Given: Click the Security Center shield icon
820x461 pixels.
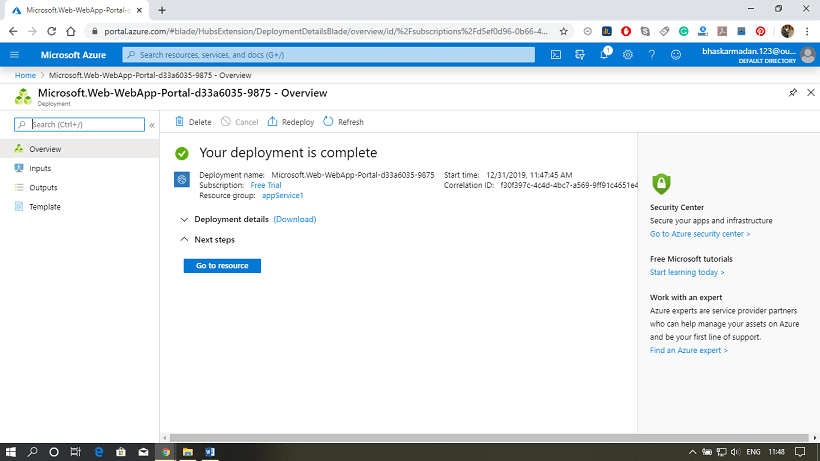Looking at the screenshot, I should (661, 184).
